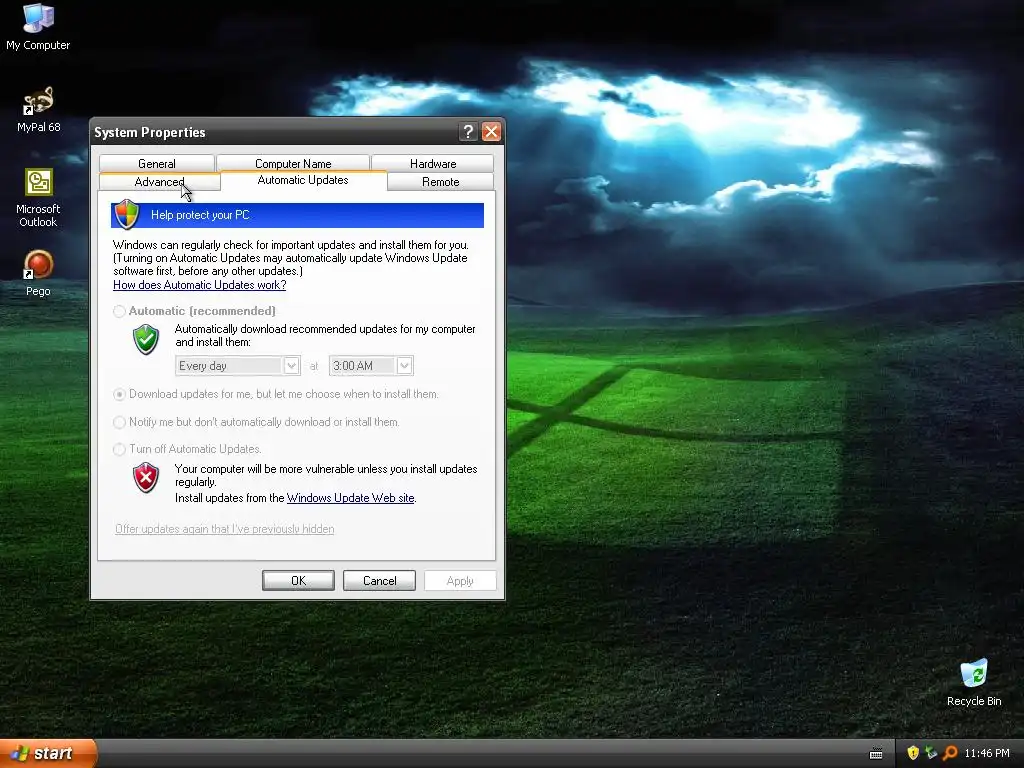Select Notify me but don't download option
The width and height of the screenshot is (1024, 768).
click(x=119, y=422)
